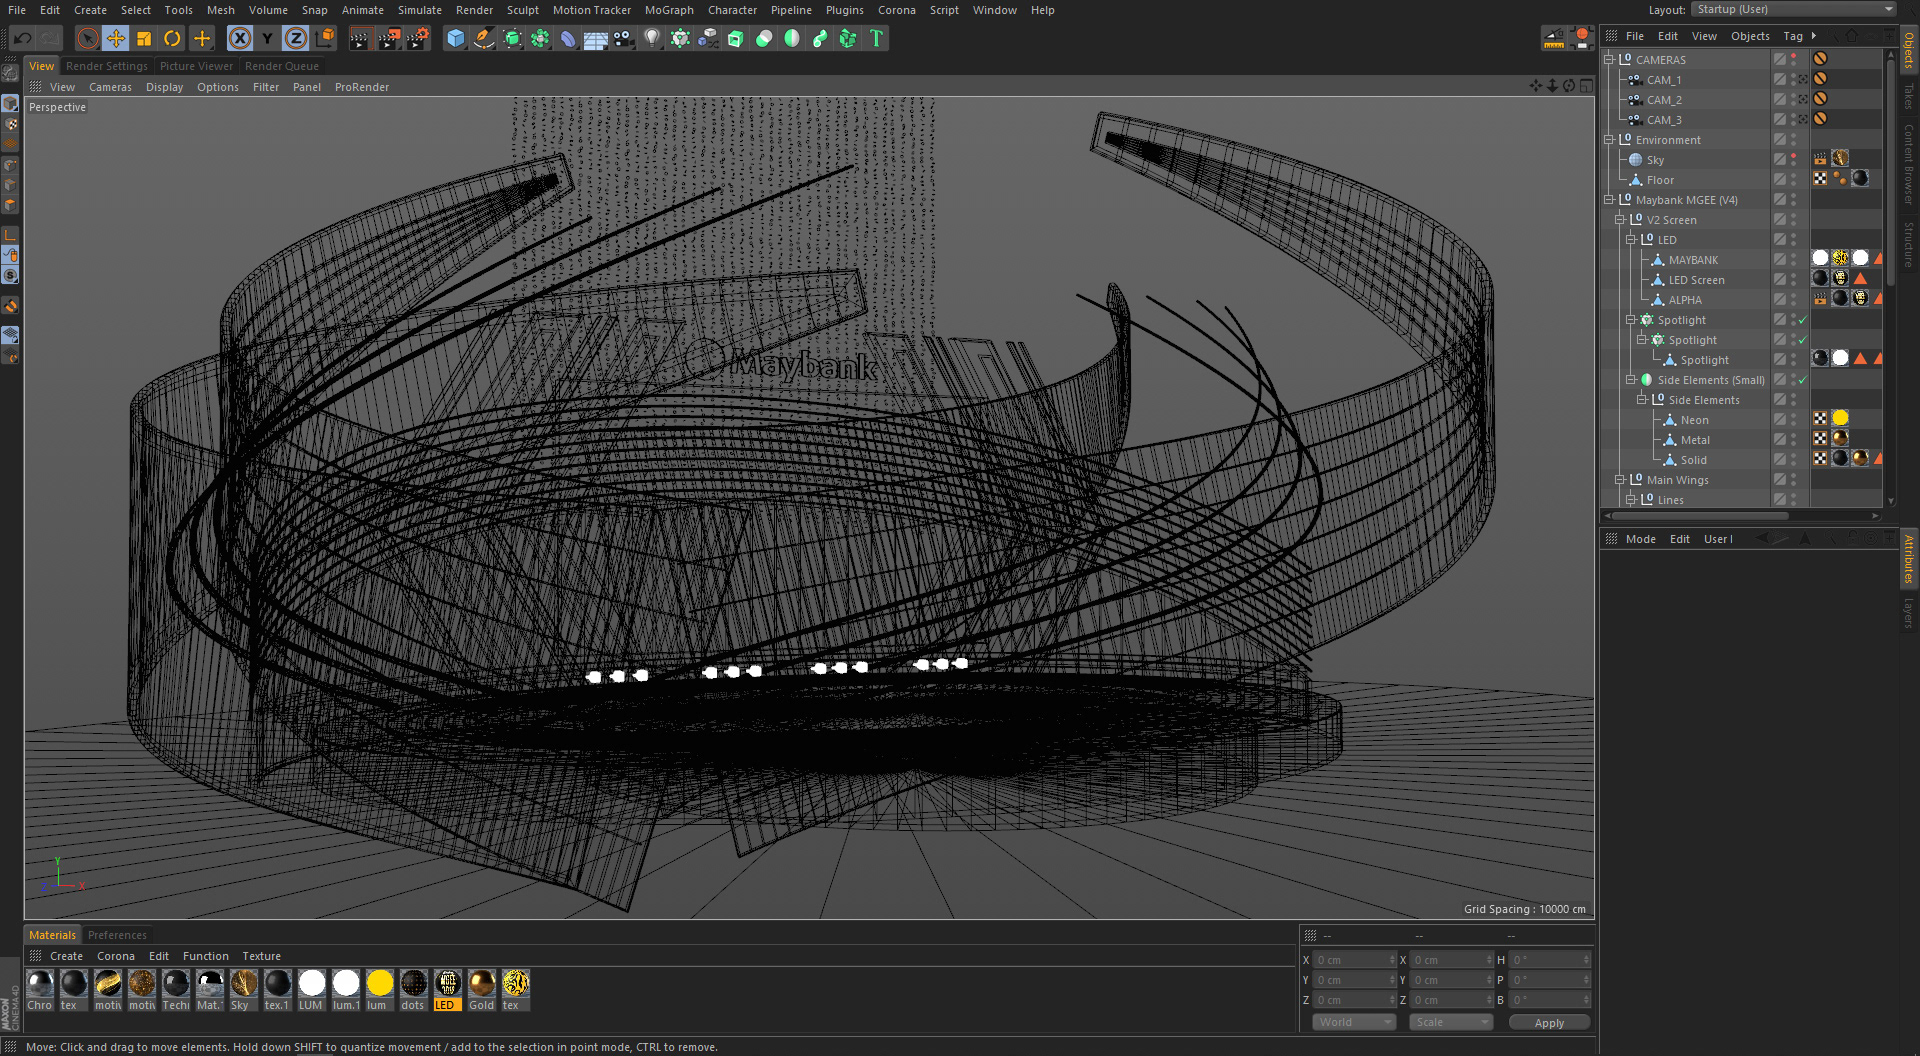The width and height of the screenshot is (1920, 1056).
Task: Select the Live Selection tool
Action: click(88, 38)
